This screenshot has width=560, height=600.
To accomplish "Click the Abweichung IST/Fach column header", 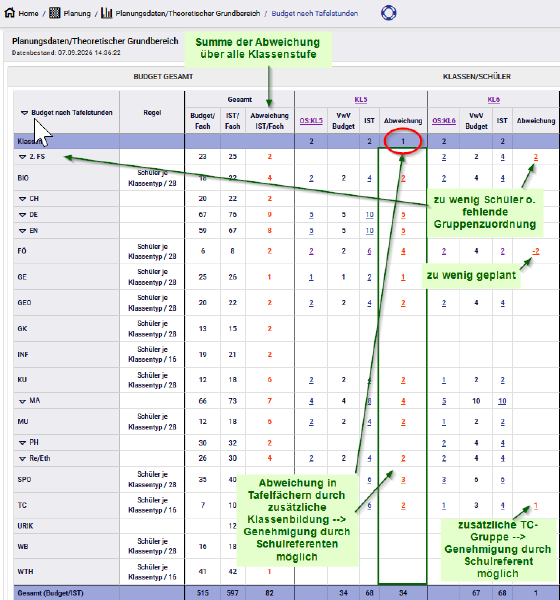I will [x=269, y=121].
